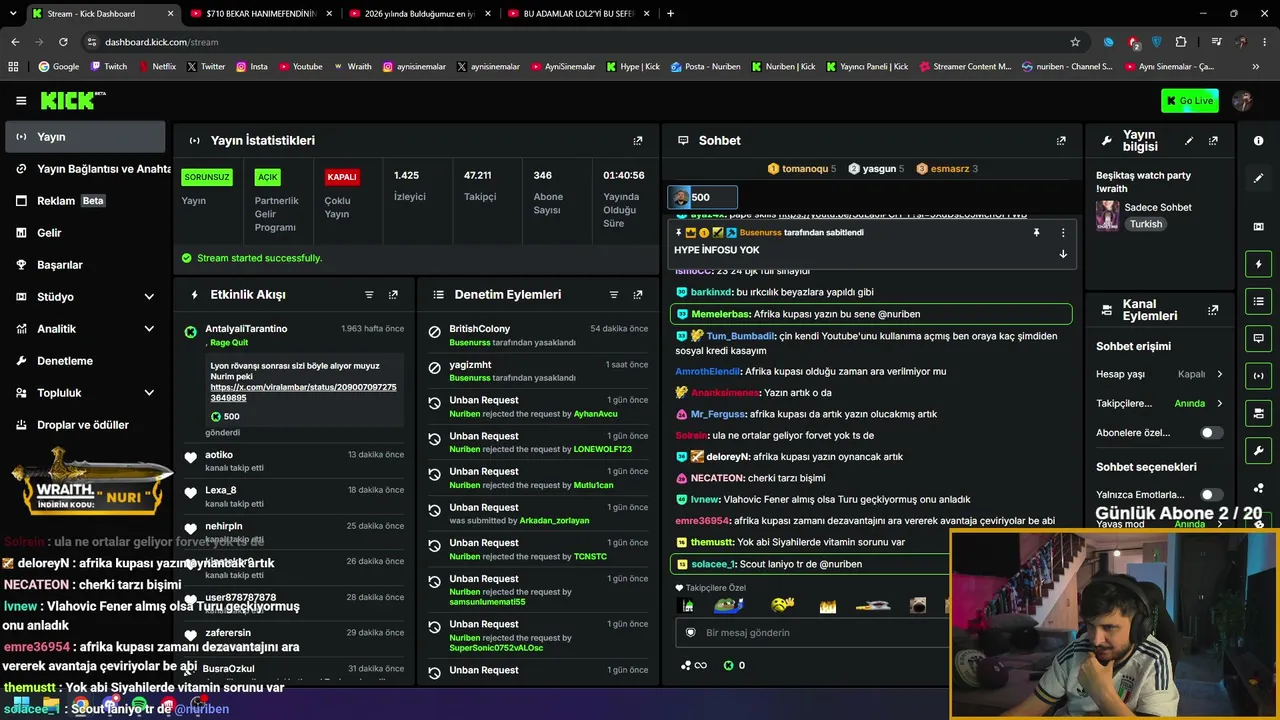Toggle the lightning bolt widget in right rail

[x=1259, y=264]
